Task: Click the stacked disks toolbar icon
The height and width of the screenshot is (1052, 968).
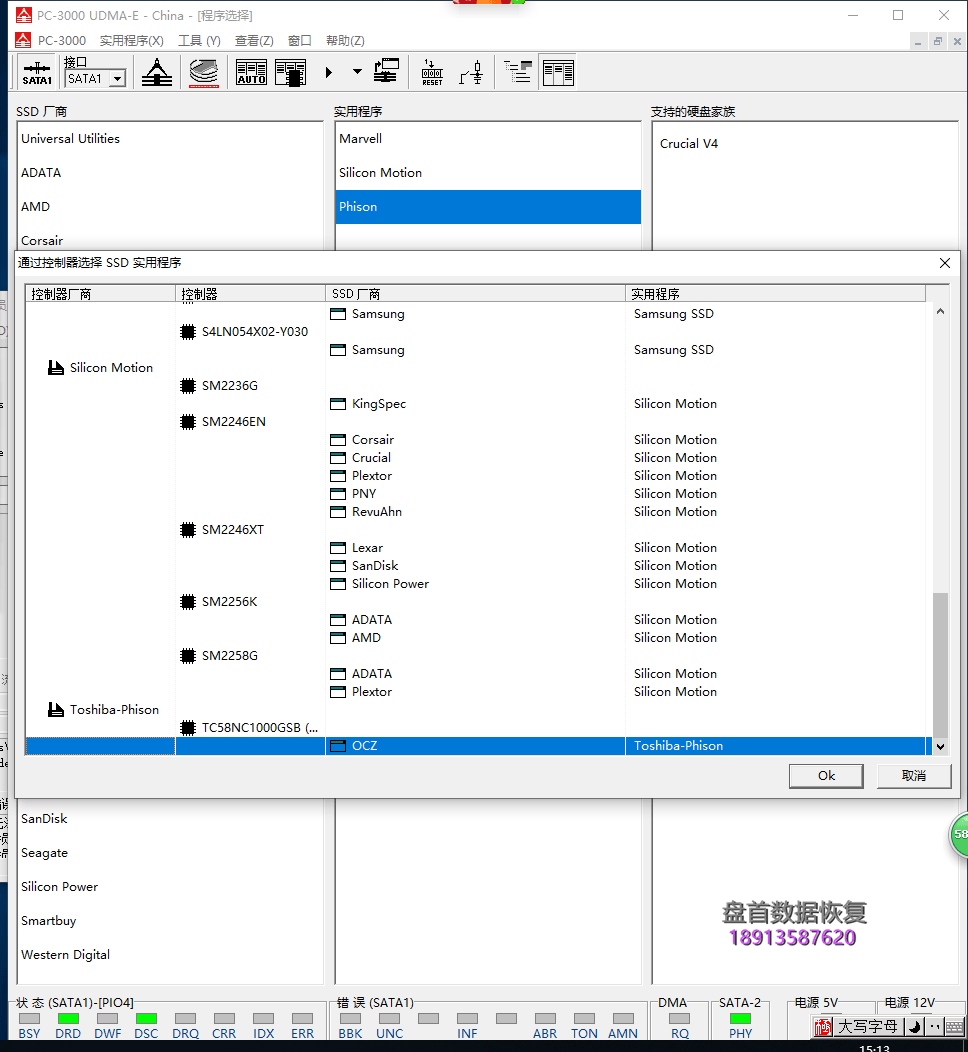Action: (204, 72)
